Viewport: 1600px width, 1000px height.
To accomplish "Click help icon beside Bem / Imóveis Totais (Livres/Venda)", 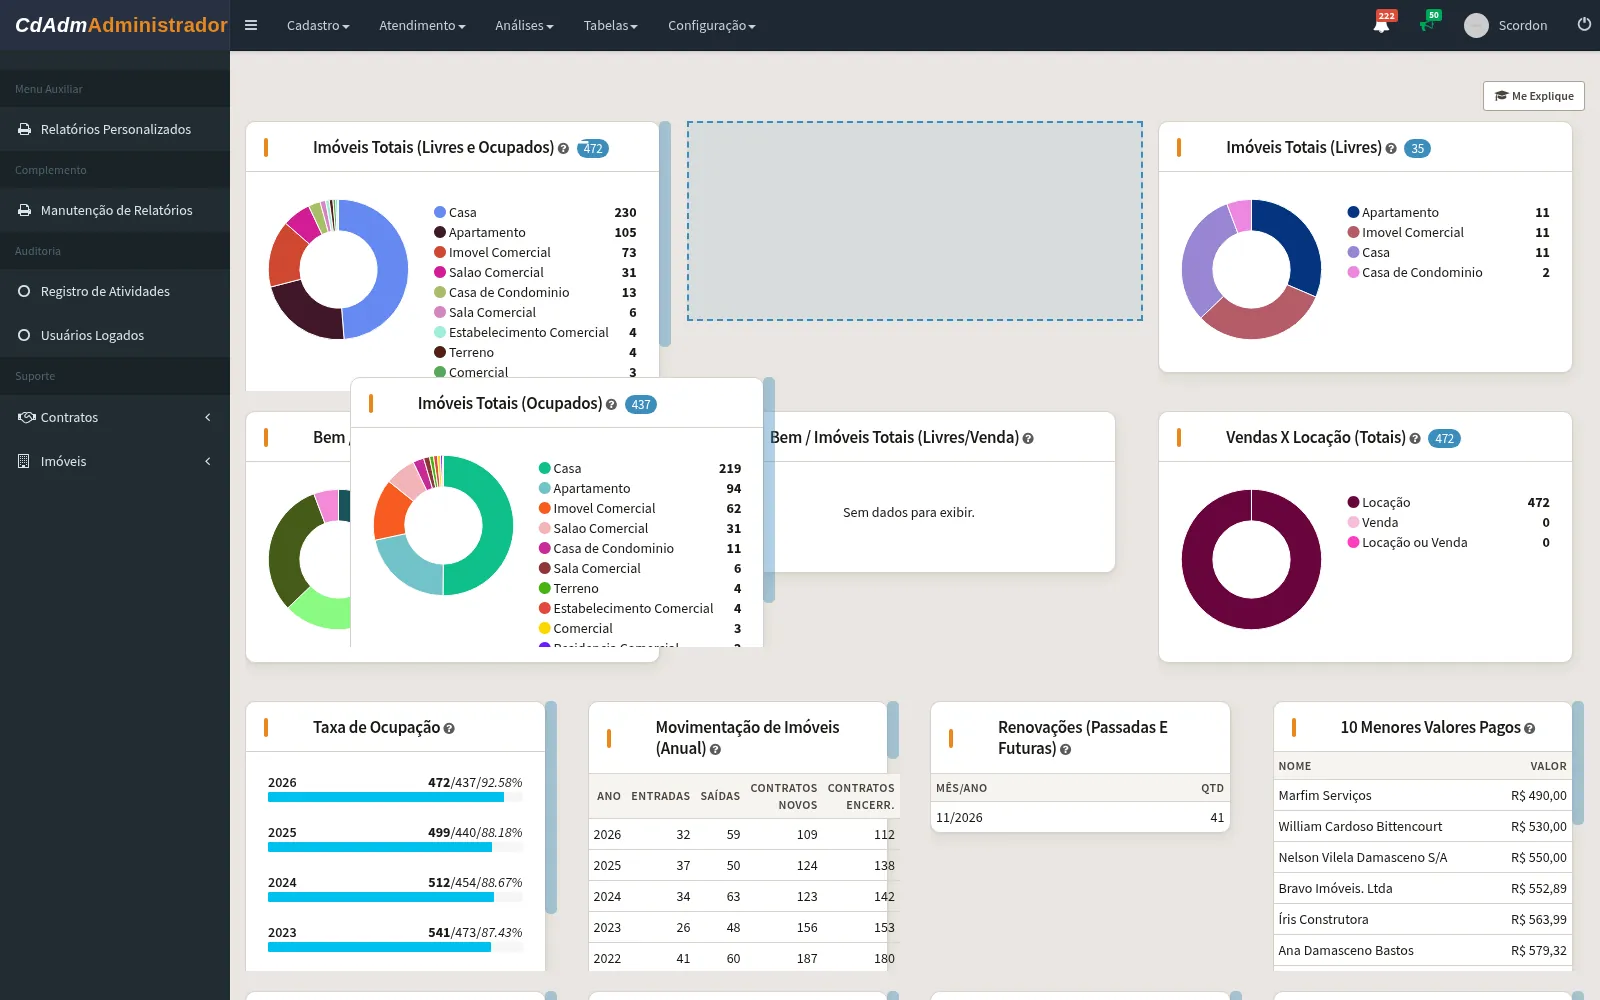I will tap(1028, 439).
